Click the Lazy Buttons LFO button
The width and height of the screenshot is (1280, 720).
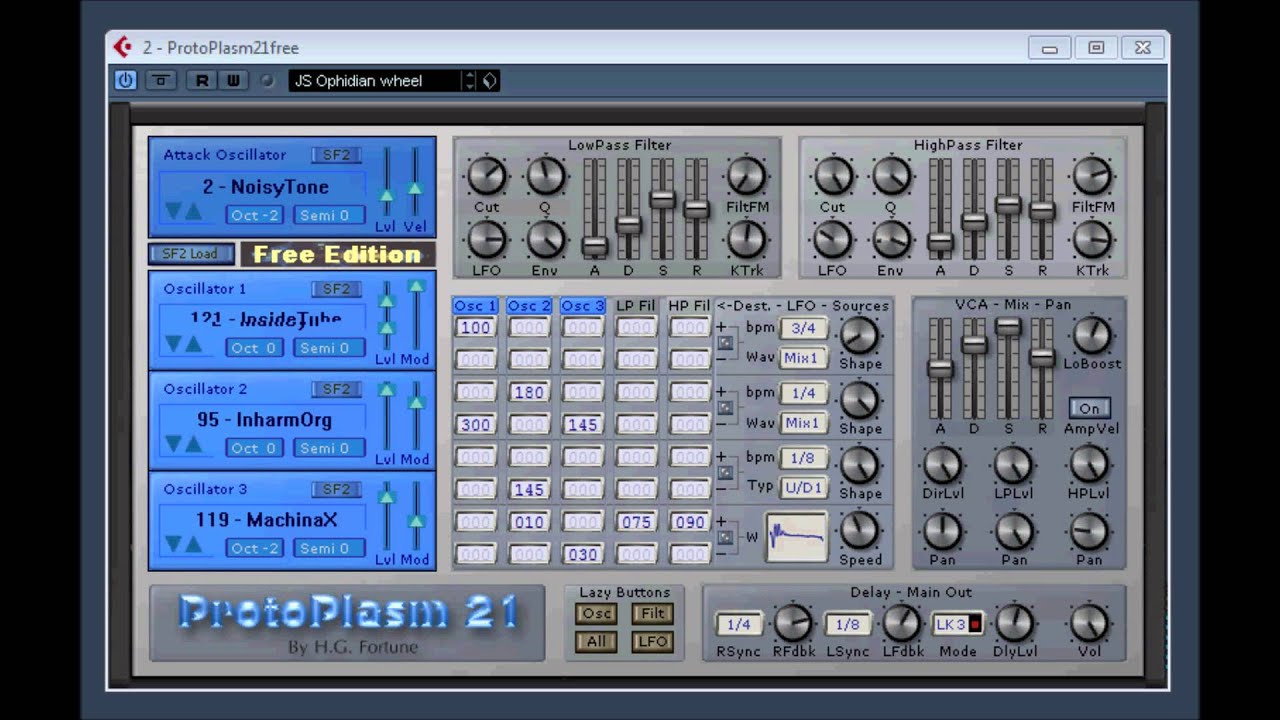[652, 642]
